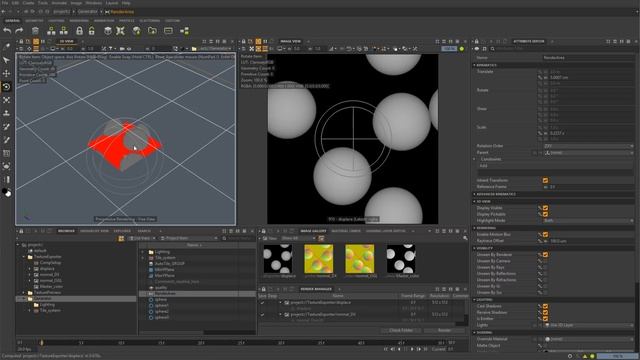This screenshot has height=360, width=640.
Task: Switch to the Hierarchy View tab
Action: click(x=94, y=231)
